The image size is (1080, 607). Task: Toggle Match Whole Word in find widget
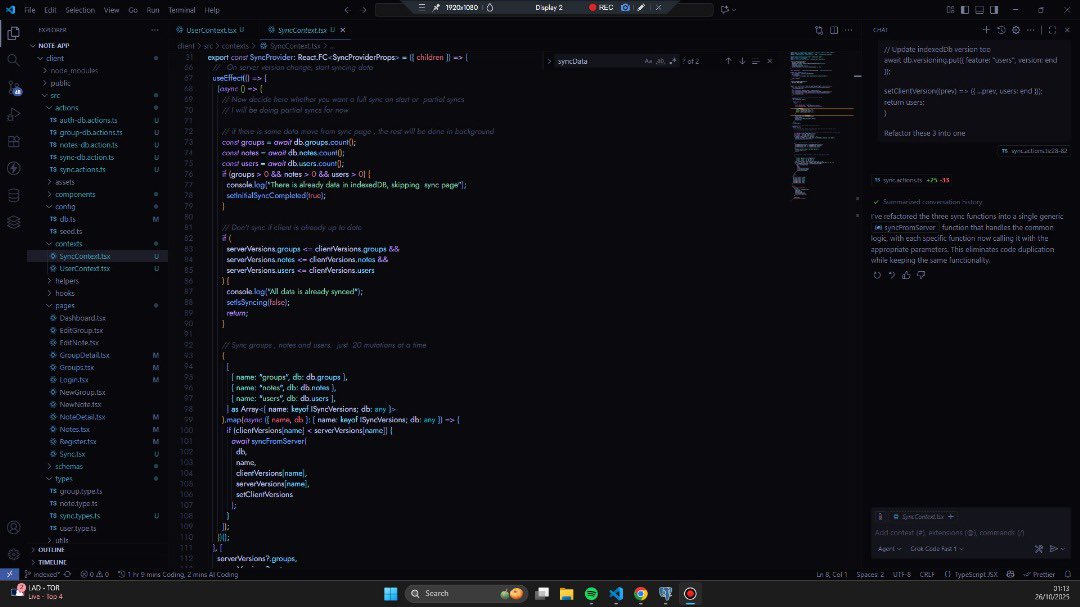(x=660, y=61)
